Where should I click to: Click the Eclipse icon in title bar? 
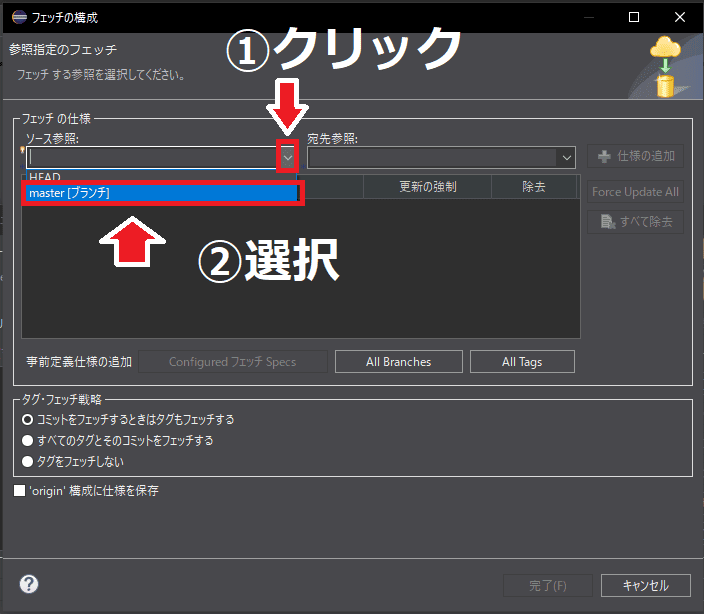tap(19, 17)
